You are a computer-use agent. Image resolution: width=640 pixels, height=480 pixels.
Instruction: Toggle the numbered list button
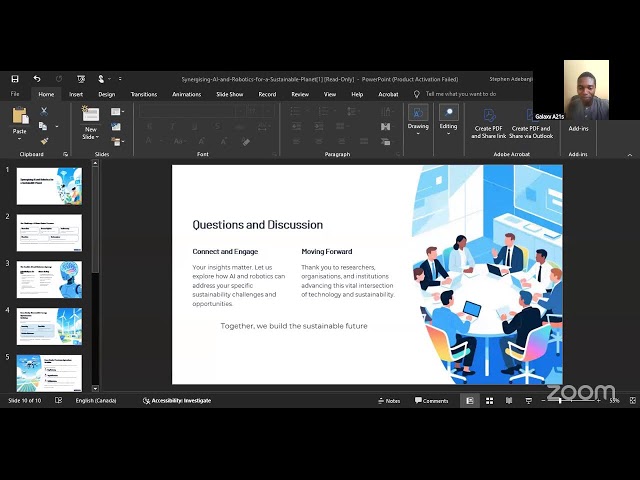coord(325,111)
